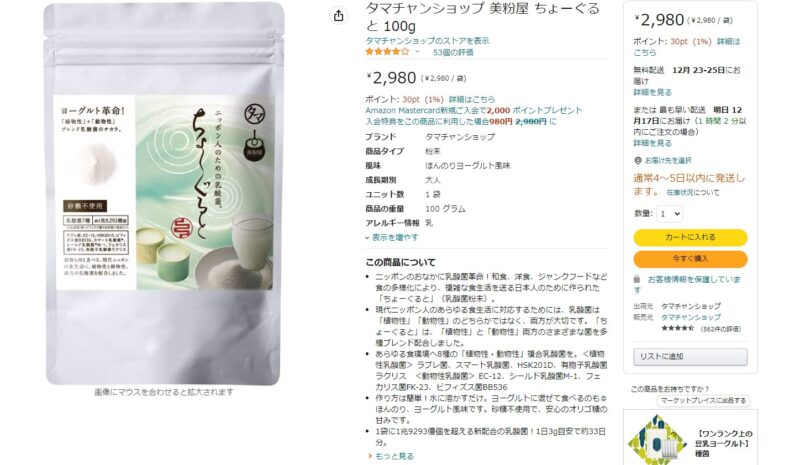Open the 数量 quantity dropdown
The image size is (800, 465).
669,214
